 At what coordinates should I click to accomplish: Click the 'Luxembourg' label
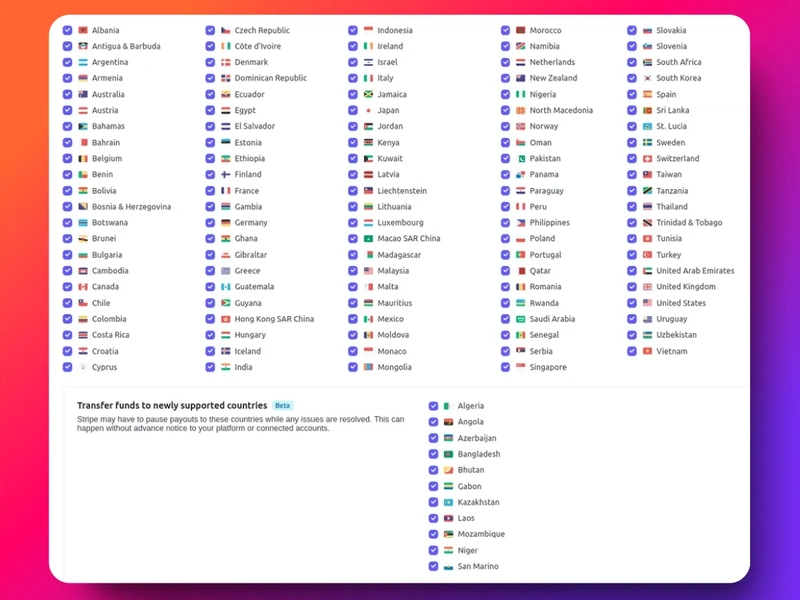pyautogui.click(x=401, y=222)
